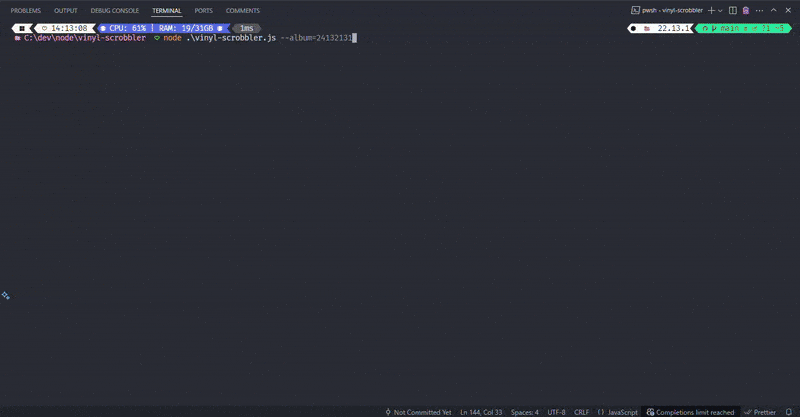Screen dimensions: 800x417
Task: Open the PORTS tab
Action: [204, 10]
